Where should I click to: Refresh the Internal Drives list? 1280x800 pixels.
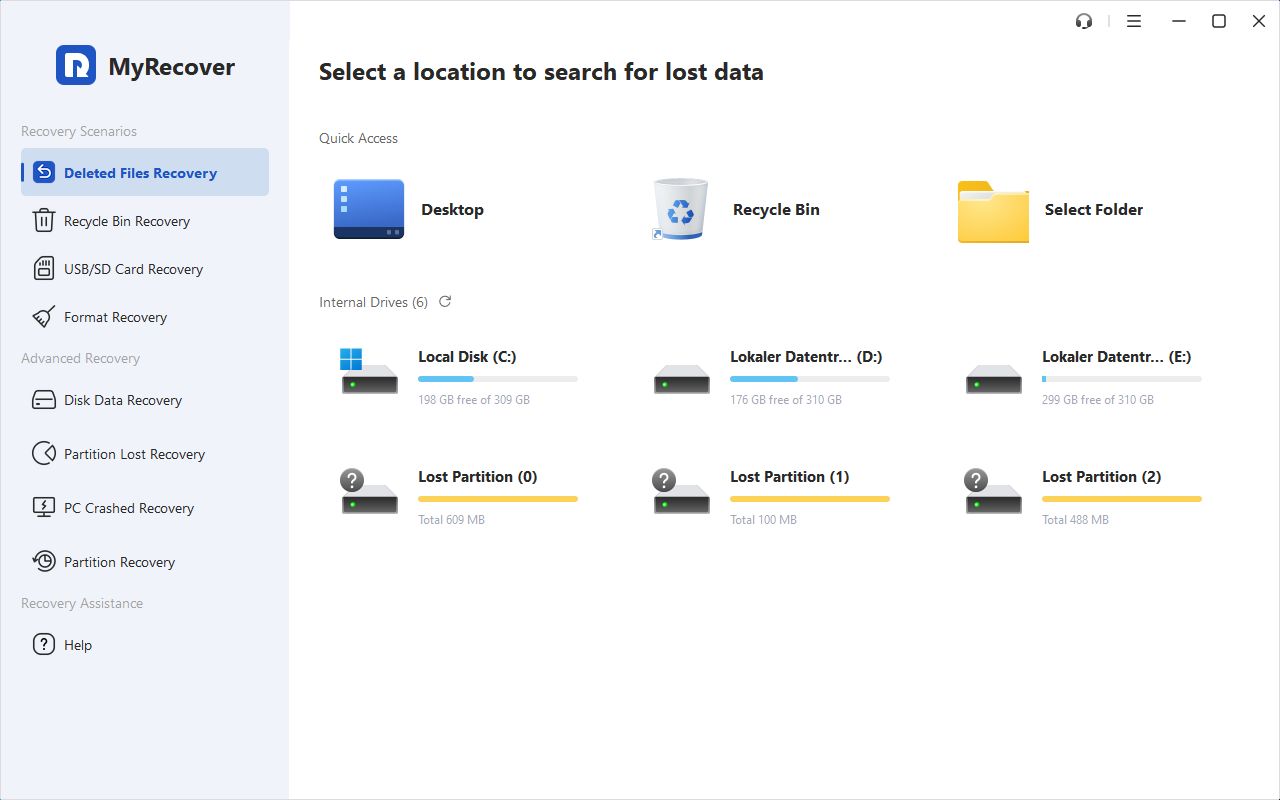(445, 301)
